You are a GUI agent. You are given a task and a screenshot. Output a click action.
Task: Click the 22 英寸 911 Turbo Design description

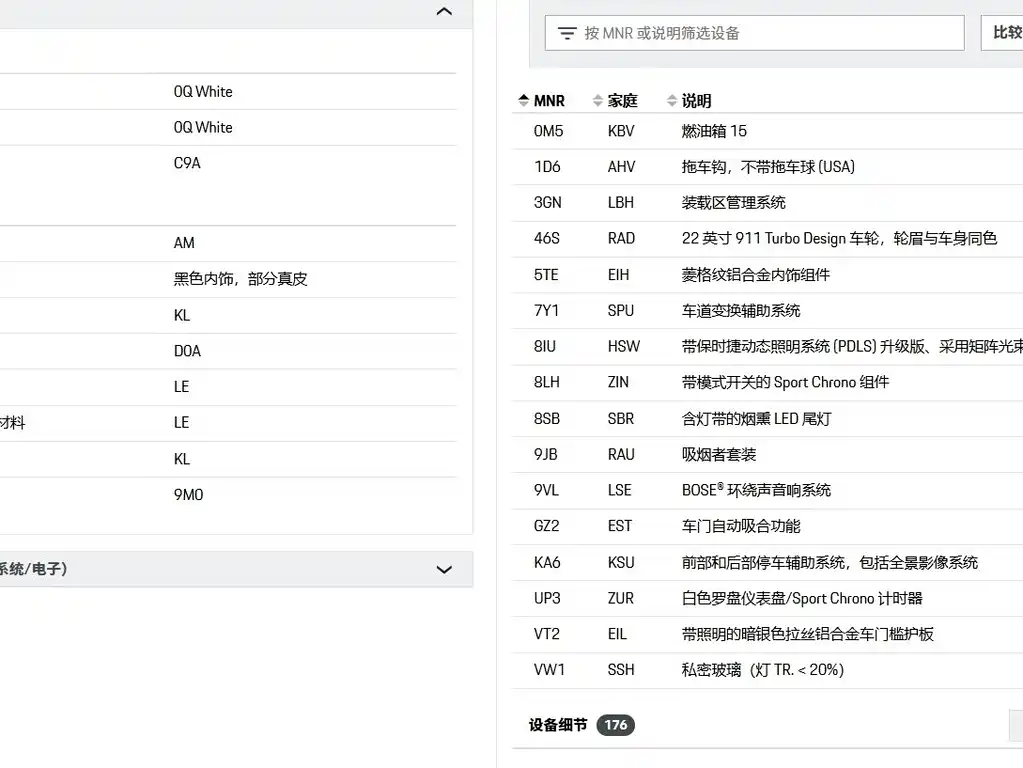click(x=840, y=238)
